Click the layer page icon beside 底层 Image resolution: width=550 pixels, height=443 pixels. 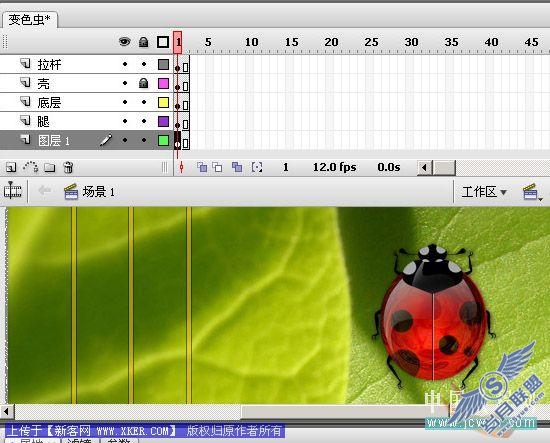point(25,101)
